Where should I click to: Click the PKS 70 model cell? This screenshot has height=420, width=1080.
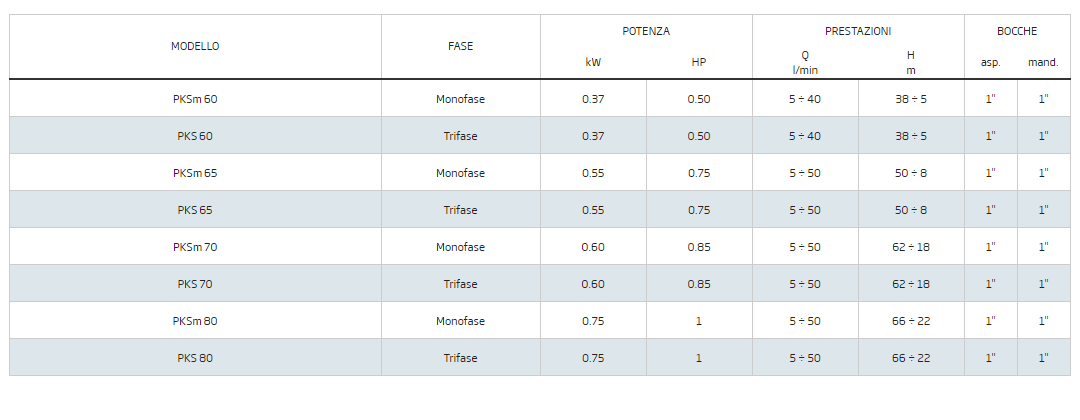pos(195,284)
